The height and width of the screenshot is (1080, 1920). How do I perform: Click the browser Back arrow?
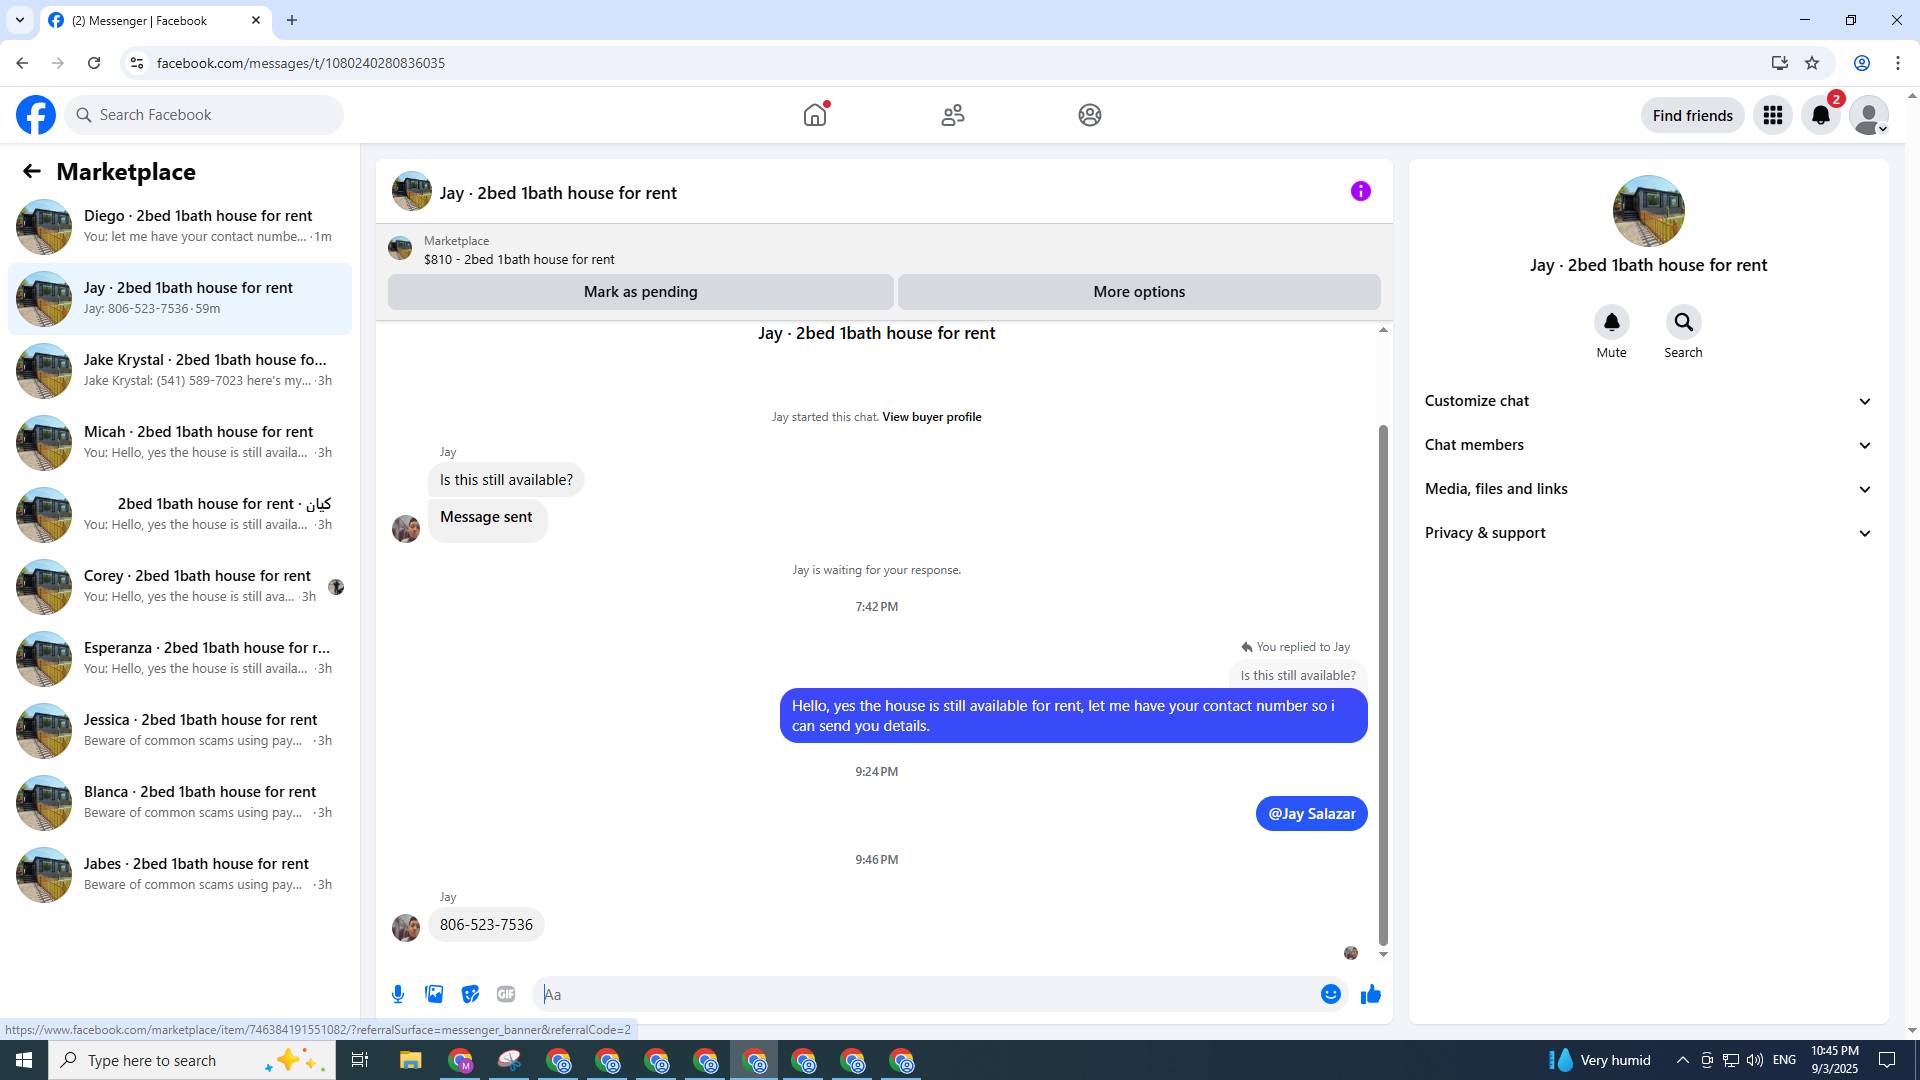[22, 63]
